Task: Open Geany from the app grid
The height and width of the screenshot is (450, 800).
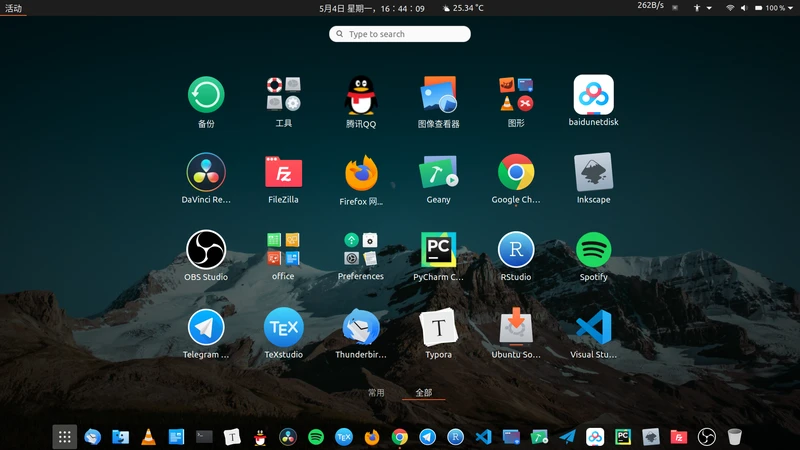Action: [438, 172]
